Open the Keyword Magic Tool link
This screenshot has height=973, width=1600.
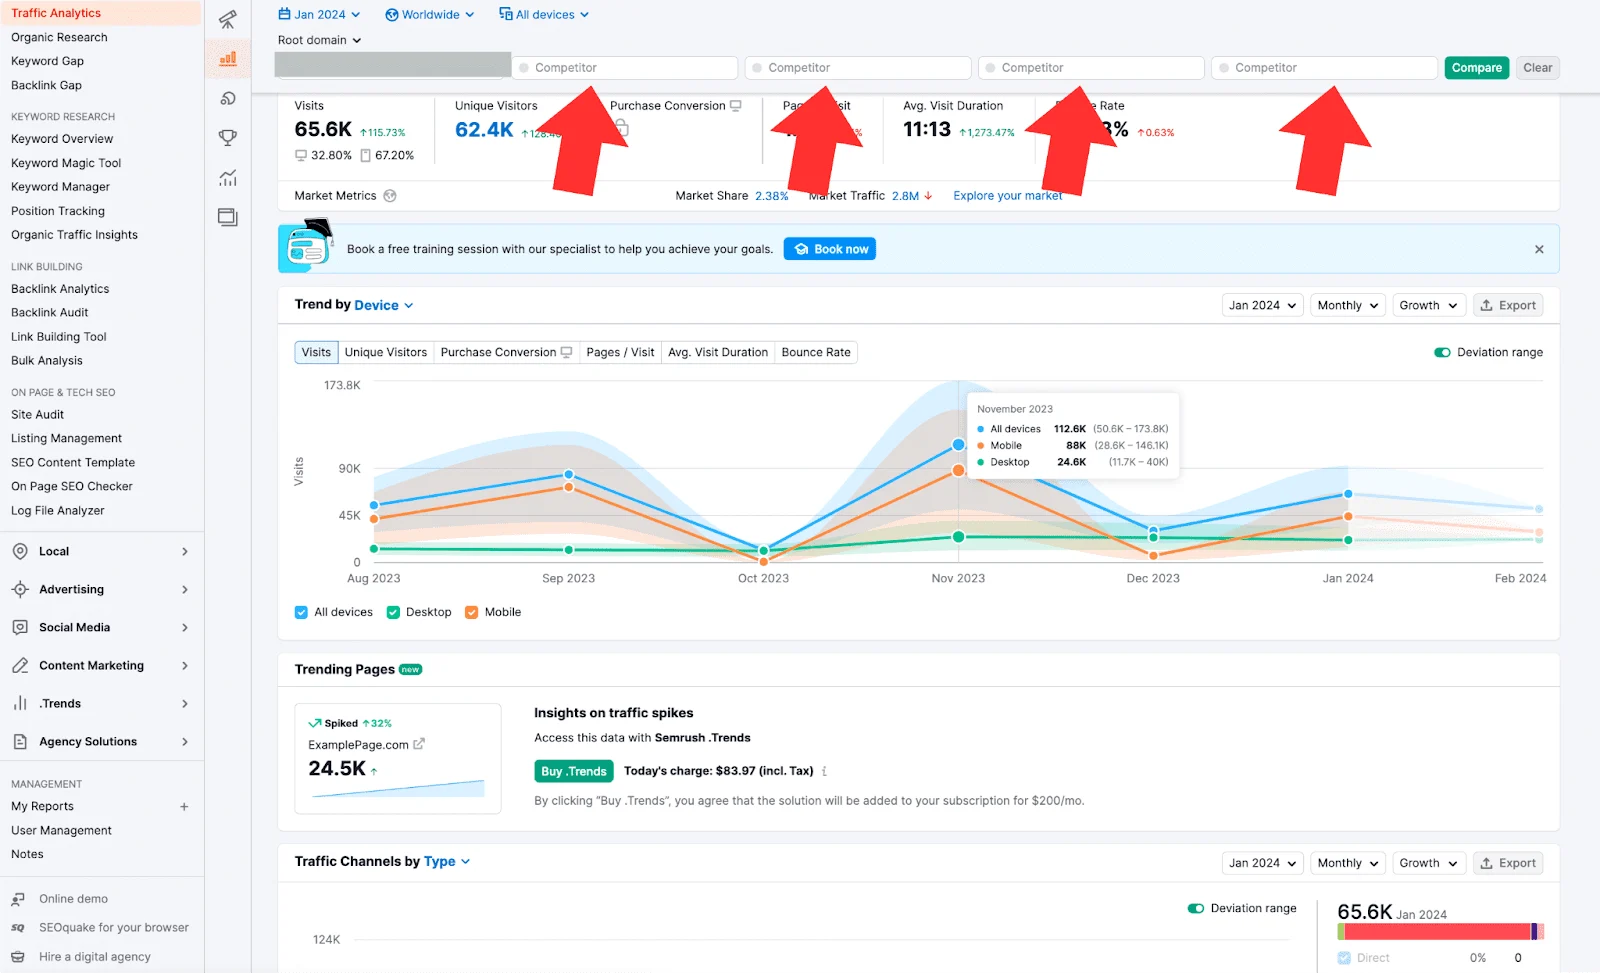[x=66, y=162]
